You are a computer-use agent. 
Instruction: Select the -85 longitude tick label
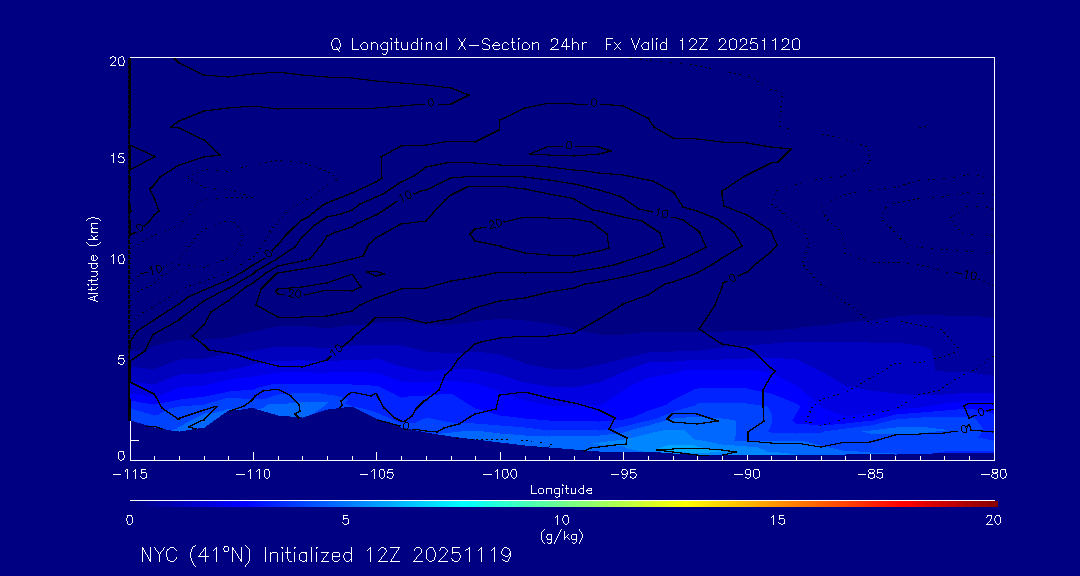[x=870, y=475]
